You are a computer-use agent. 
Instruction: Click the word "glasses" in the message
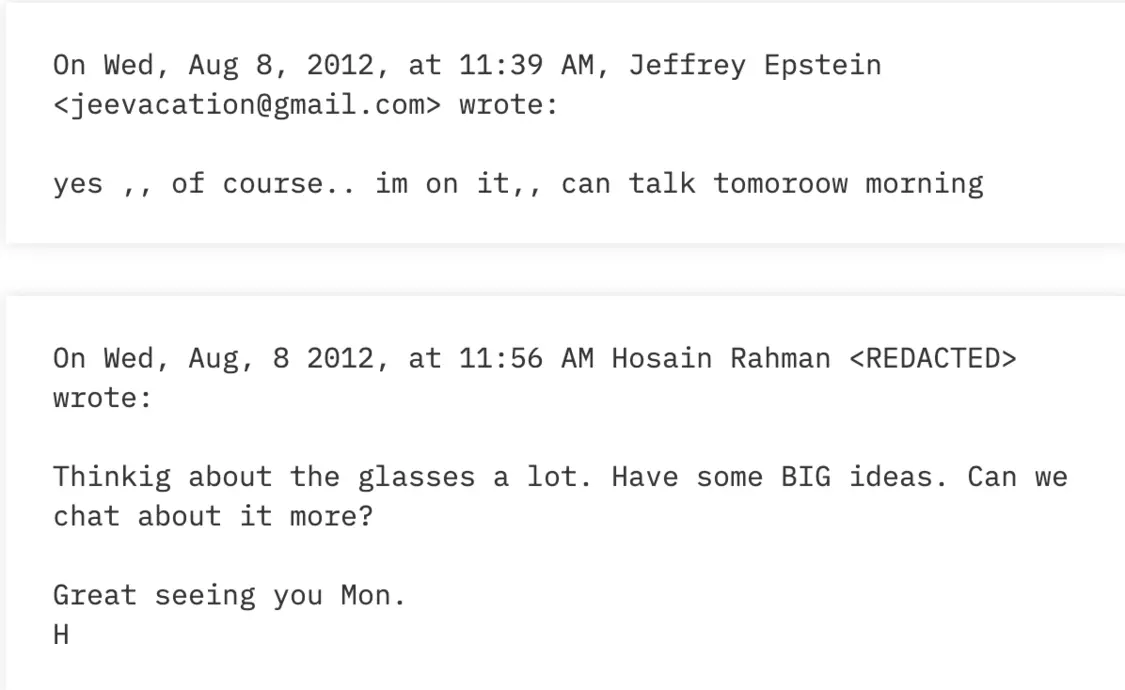(416, 477)
